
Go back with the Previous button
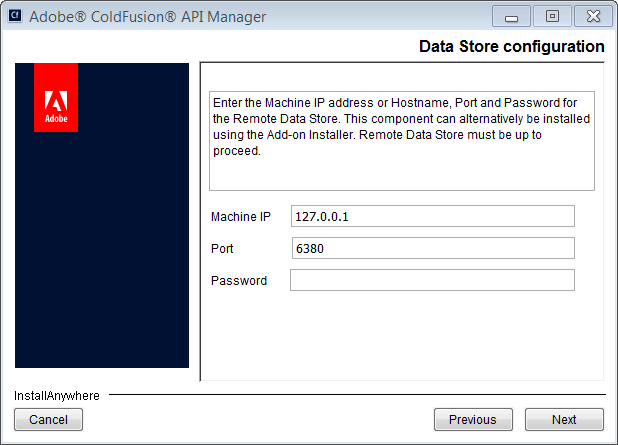click(x=473, y=420)
